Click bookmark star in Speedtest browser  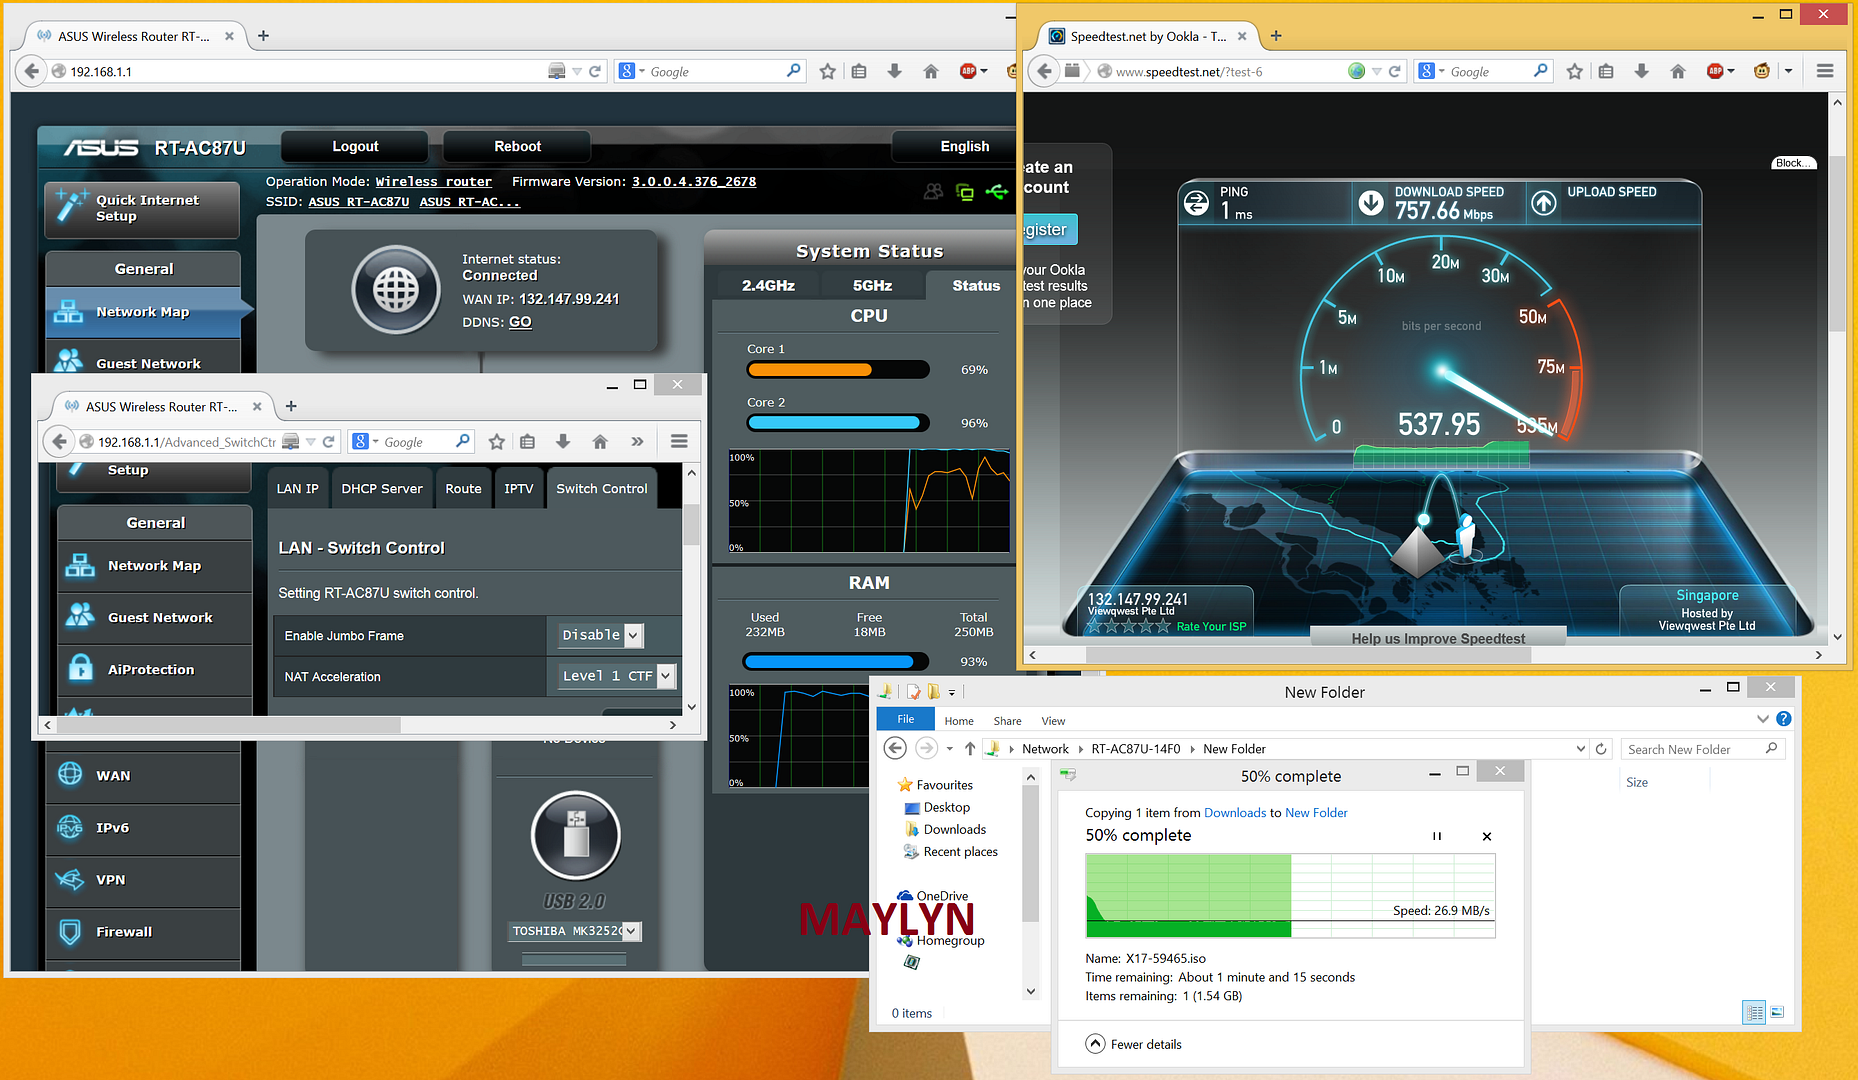[x=1575, y=71]
